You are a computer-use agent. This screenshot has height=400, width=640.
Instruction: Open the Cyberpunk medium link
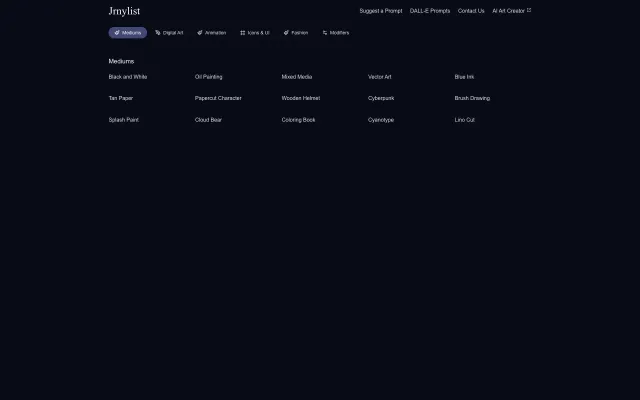(x=381, y=98)
